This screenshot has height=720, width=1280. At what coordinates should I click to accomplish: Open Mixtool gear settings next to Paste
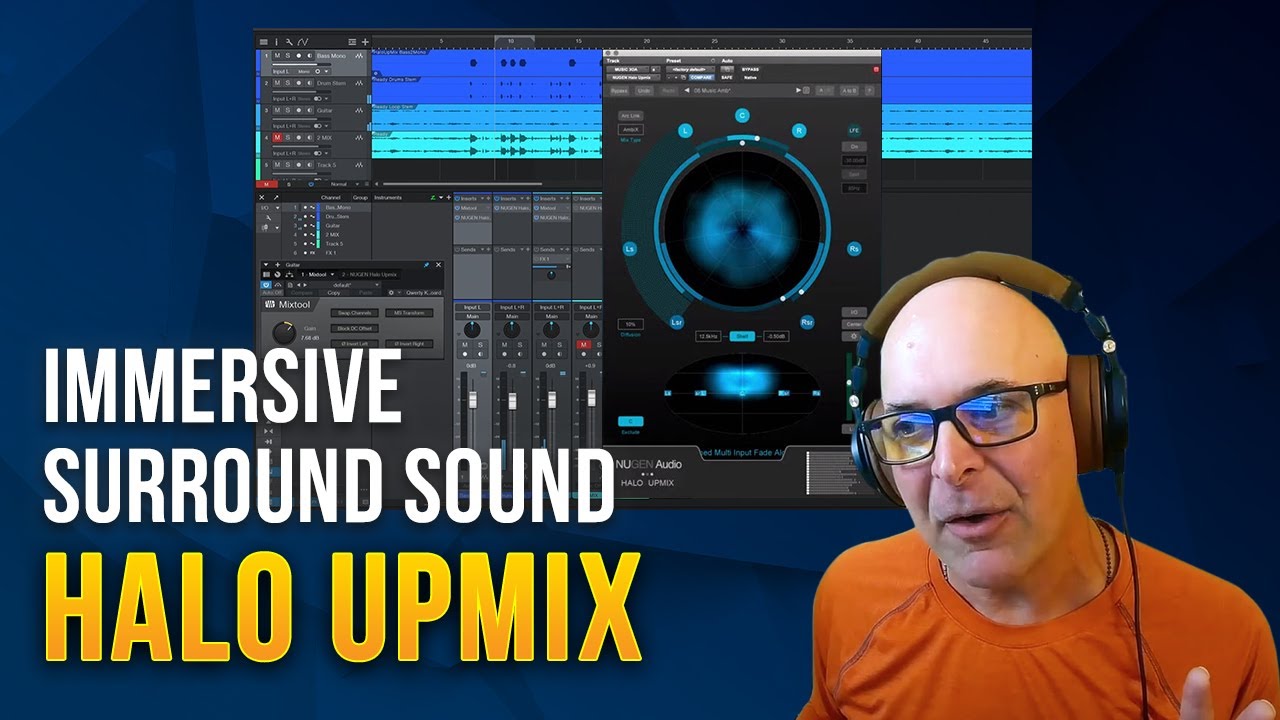click(391, 293)
